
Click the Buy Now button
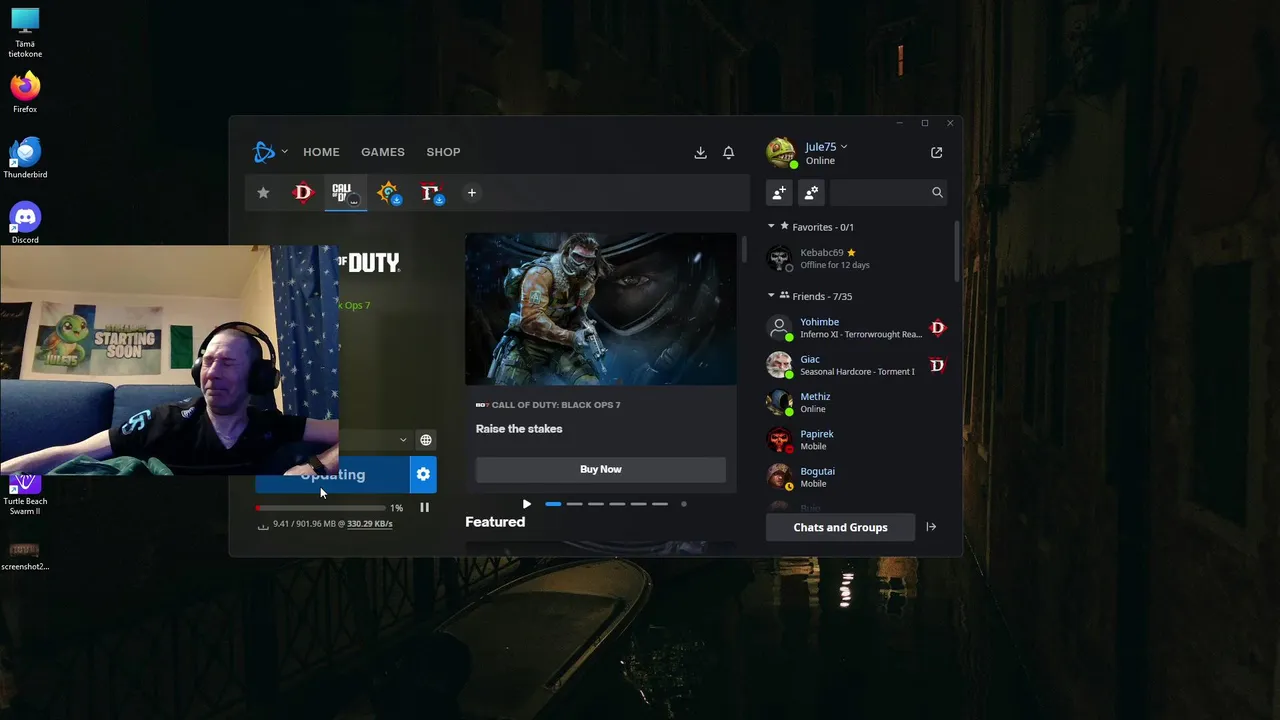click(x=601, y=469)
